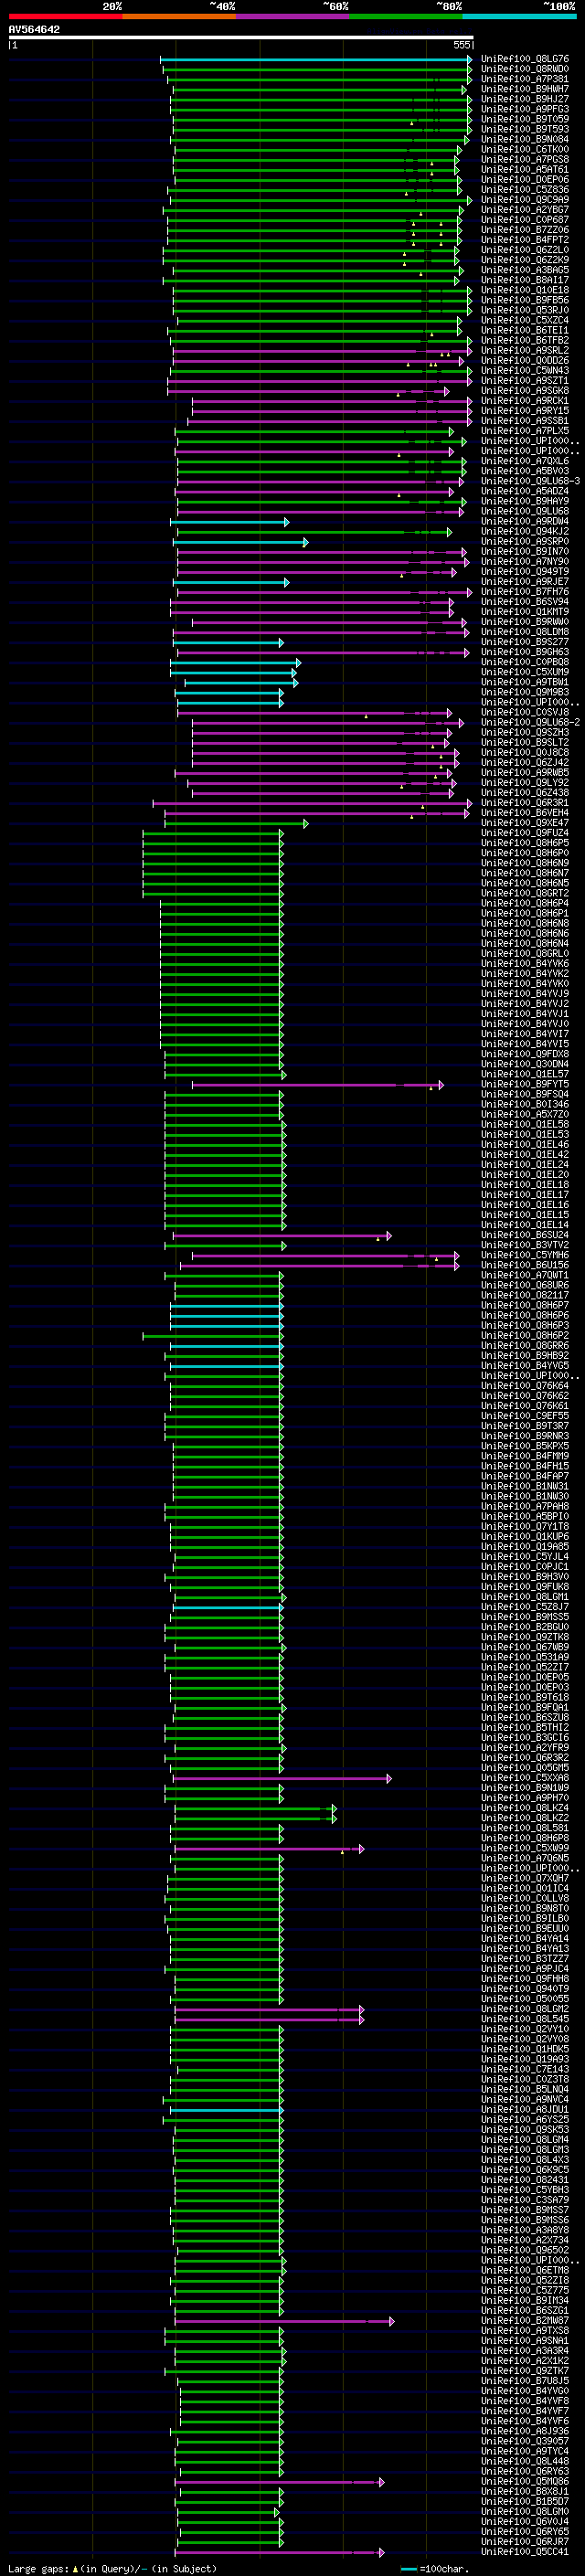
Task: Select hit label UniRef100_B9S277
Action: click(x=525, y=642)
